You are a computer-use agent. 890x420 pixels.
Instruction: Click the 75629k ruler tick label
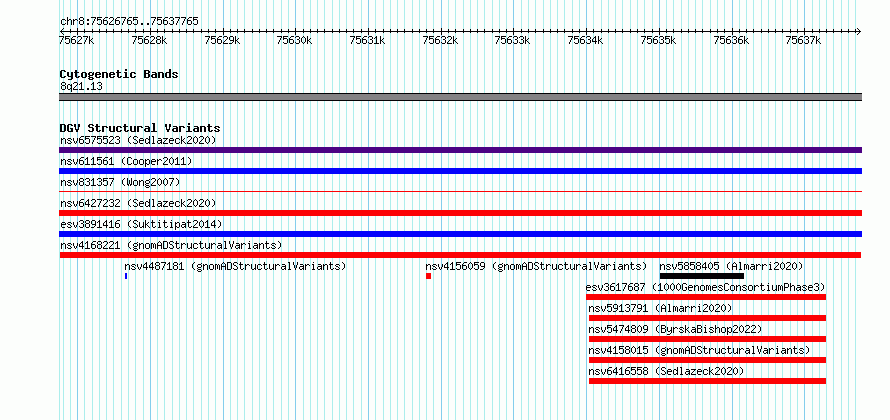pyautogui.click(x=222, y=40)
